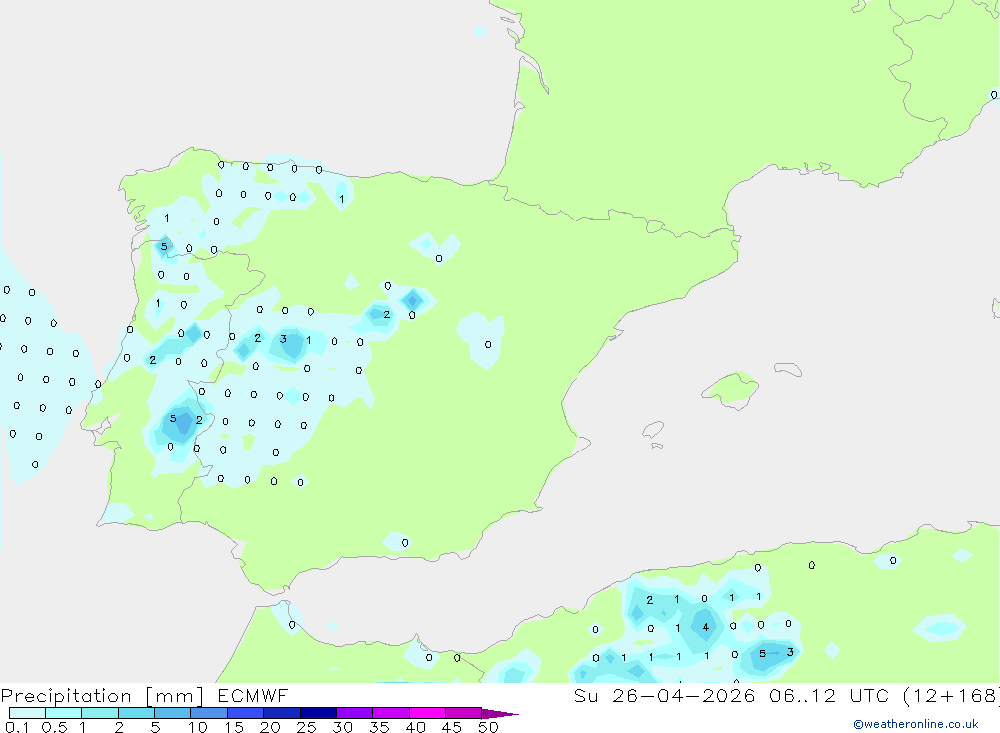Pick the magenta swatch between 40 and 45
The height and width of the screenshot is (733, 1000).
pos(427,713)
